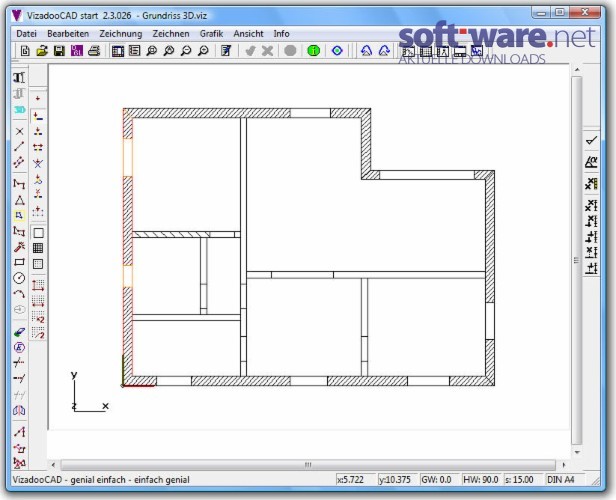
Task: Click the checkmark angle icon on right
Action: click(x=591, y=140)
